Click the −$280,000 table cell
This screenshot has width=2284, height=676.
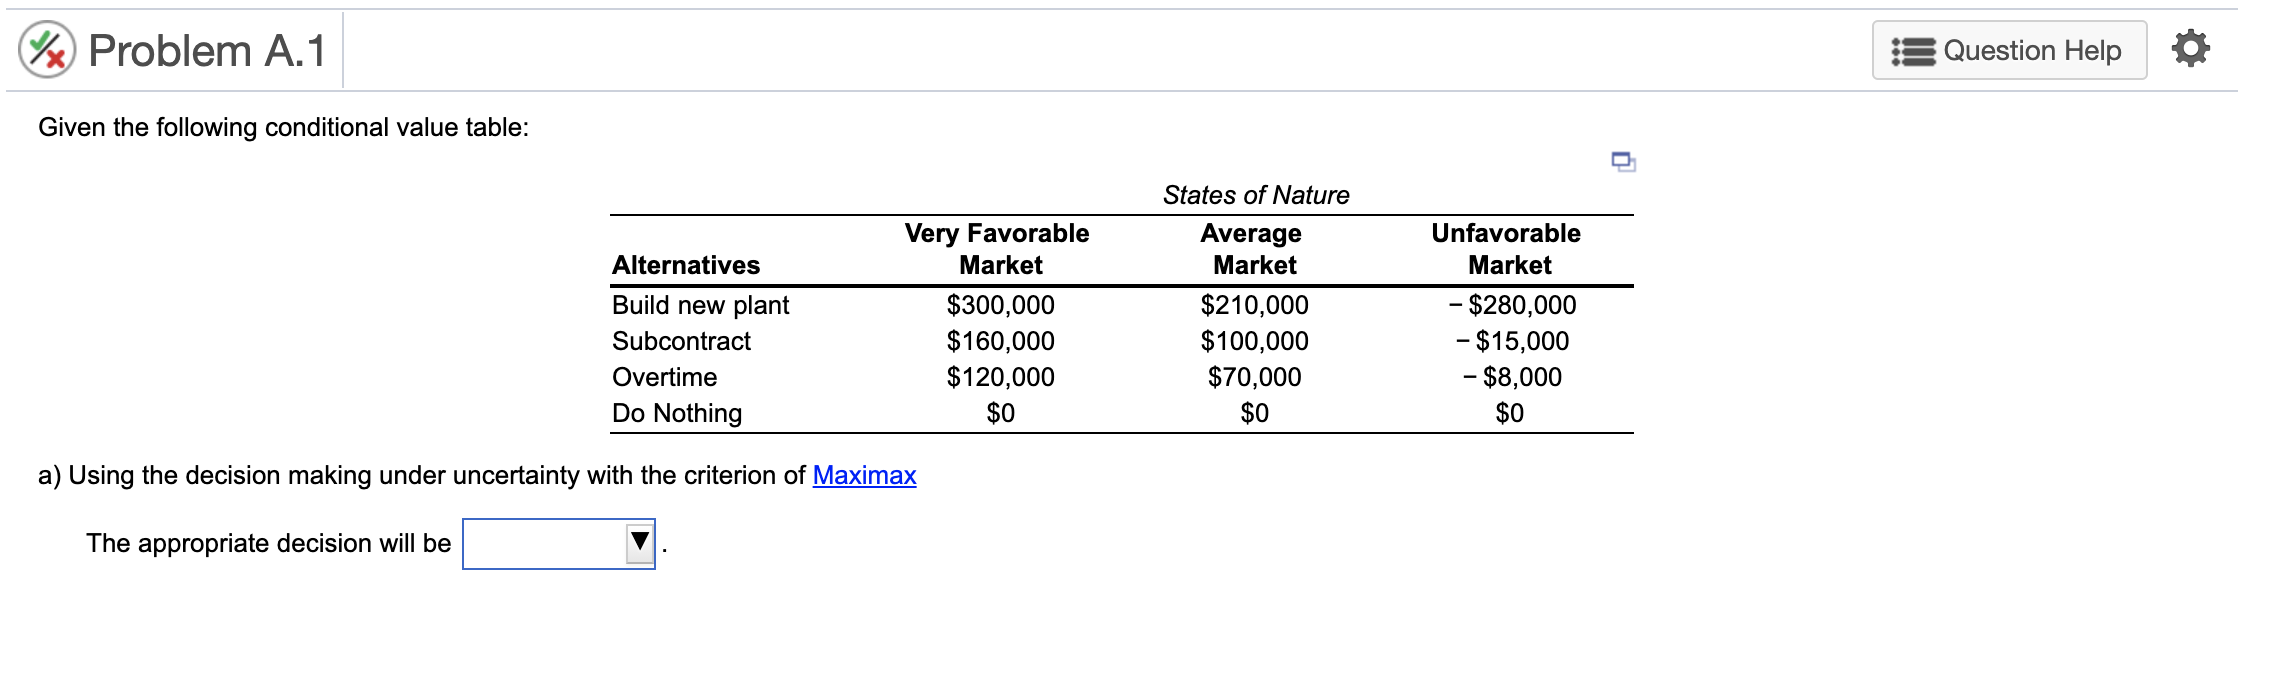1512,305
